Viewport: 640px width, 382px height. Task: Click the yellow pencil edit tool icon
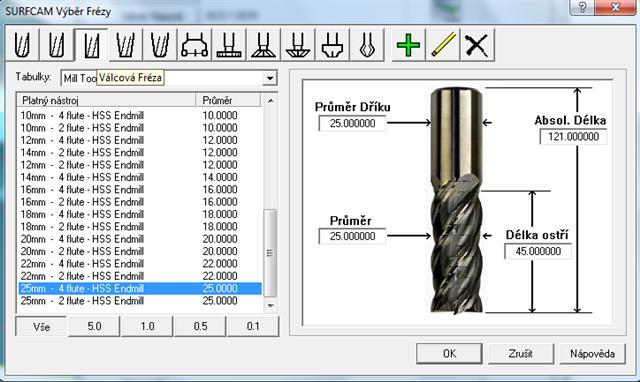coord(443,45)
